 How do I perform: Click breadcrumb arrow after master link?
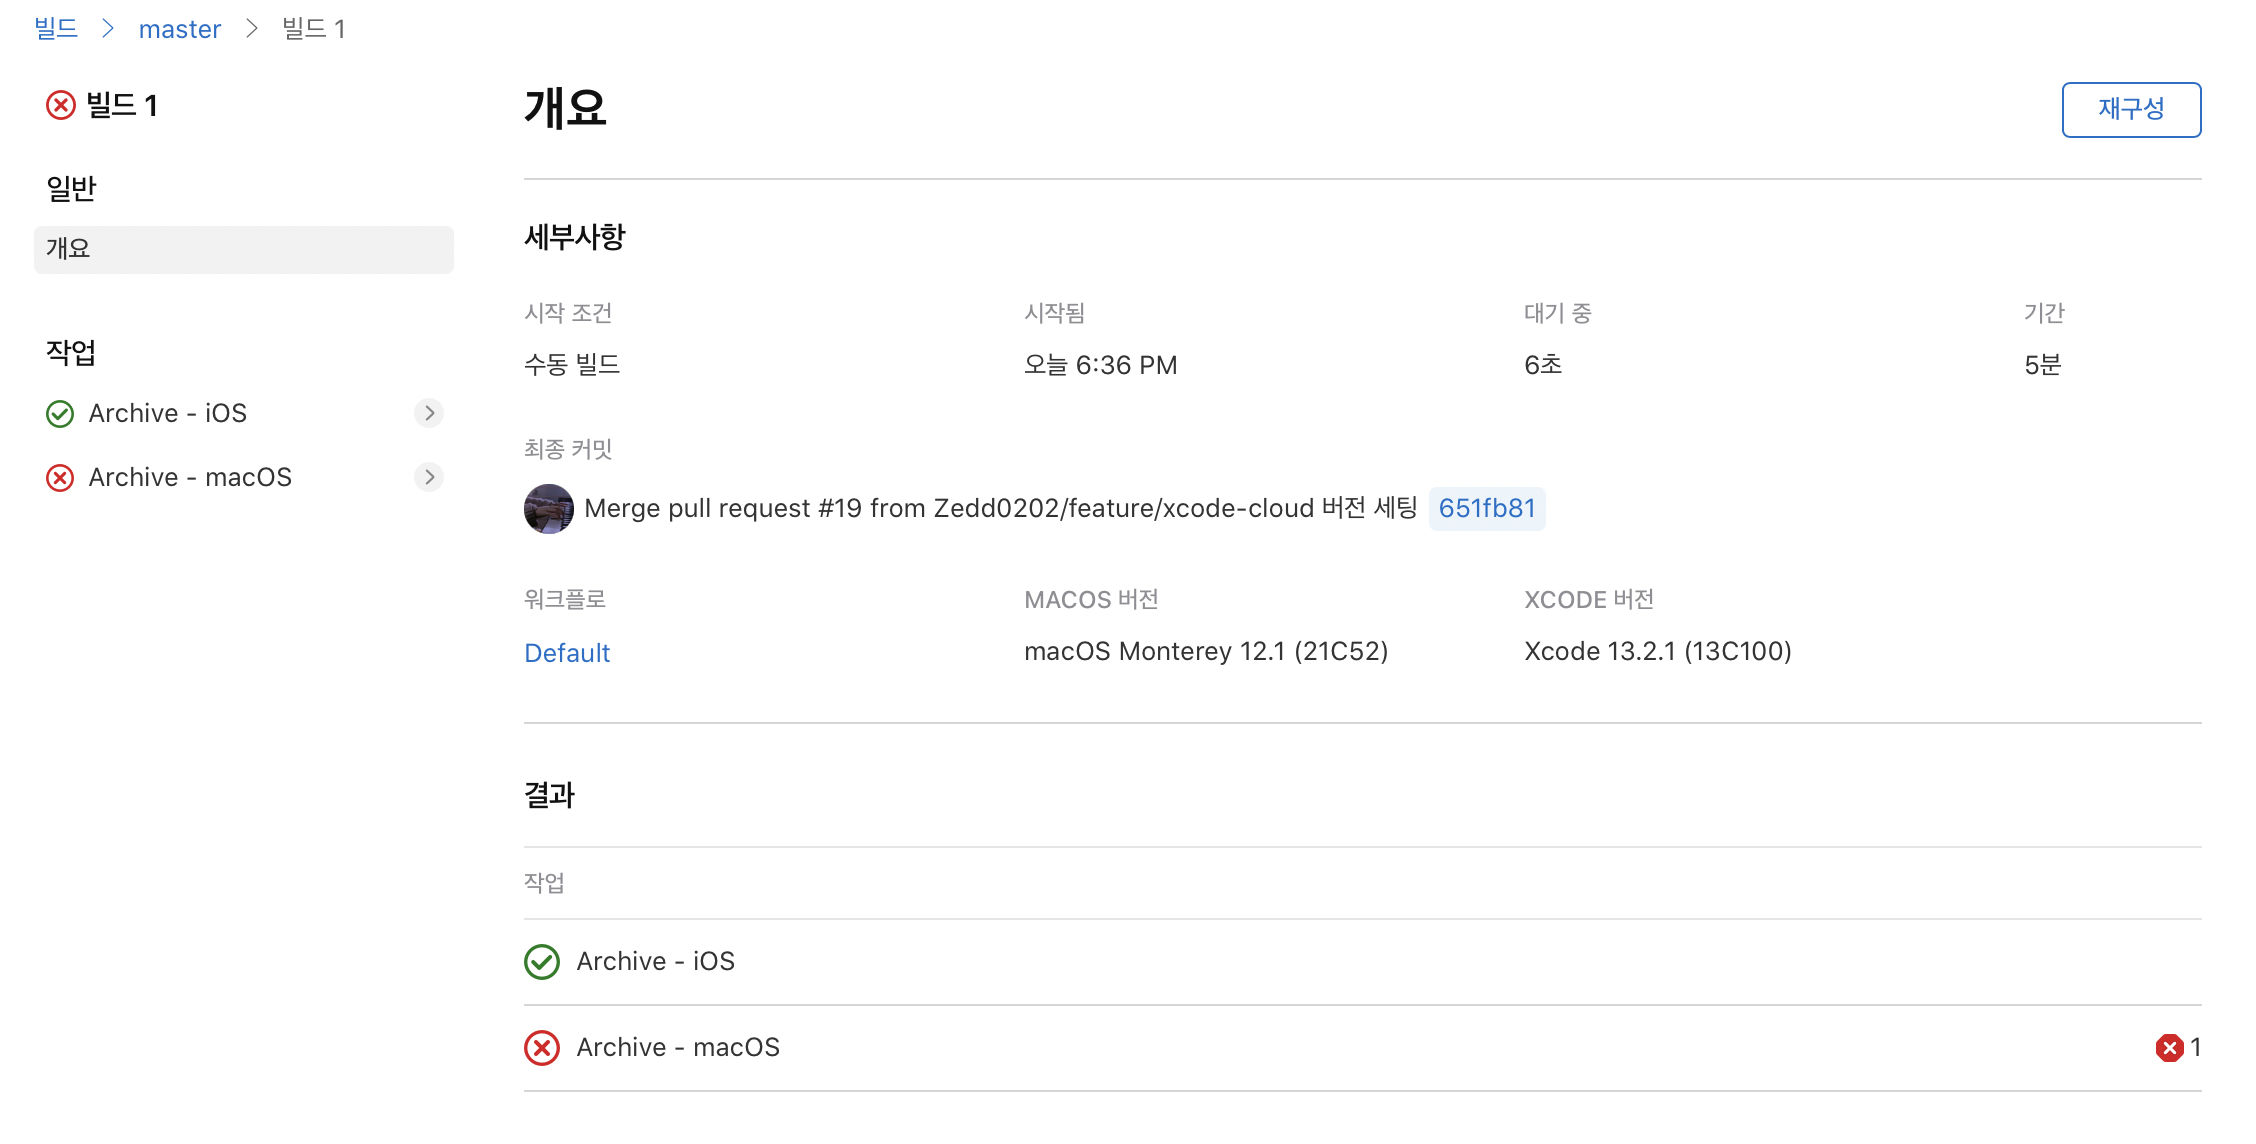point(252,29)
